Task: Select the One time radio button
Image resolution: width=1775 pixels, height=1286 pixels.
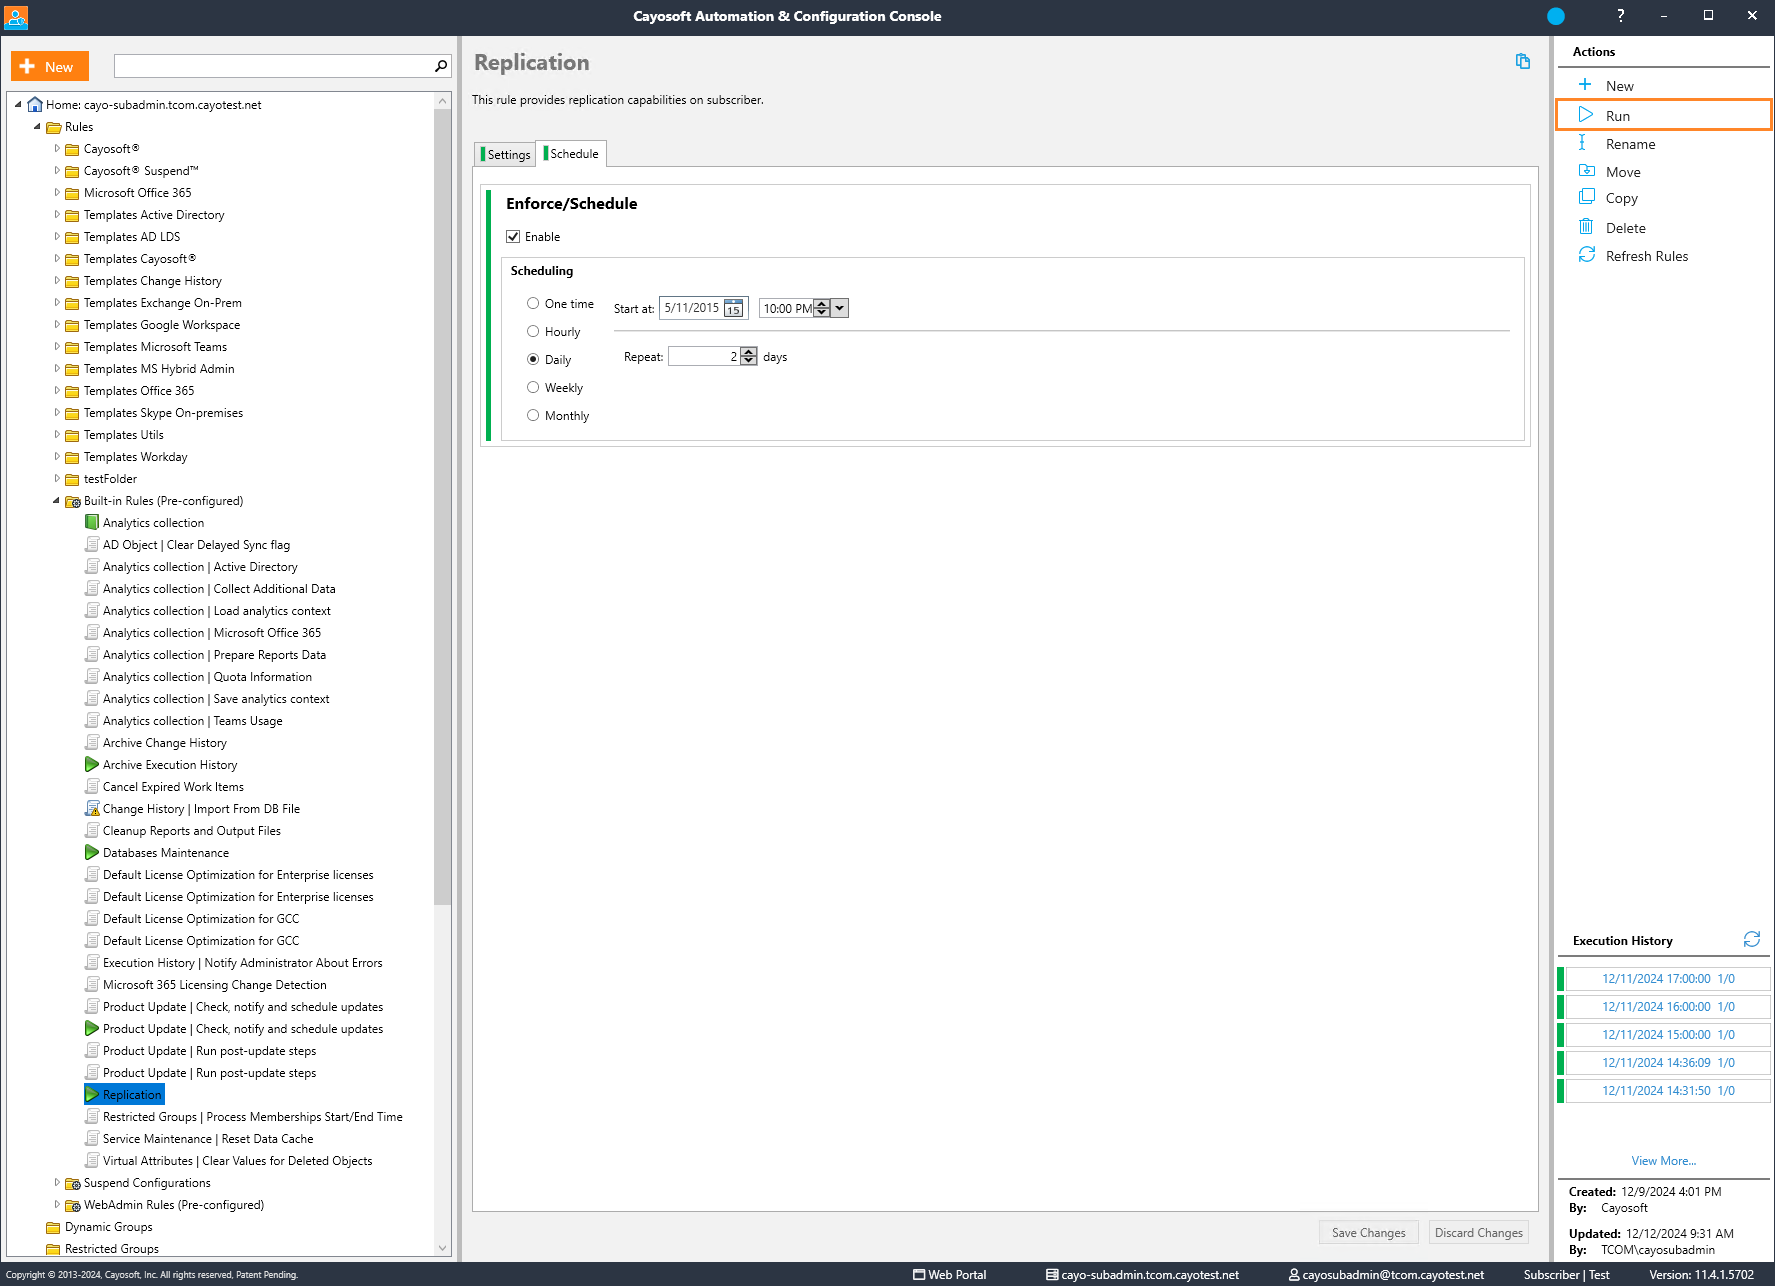Action: click(533, 303)
